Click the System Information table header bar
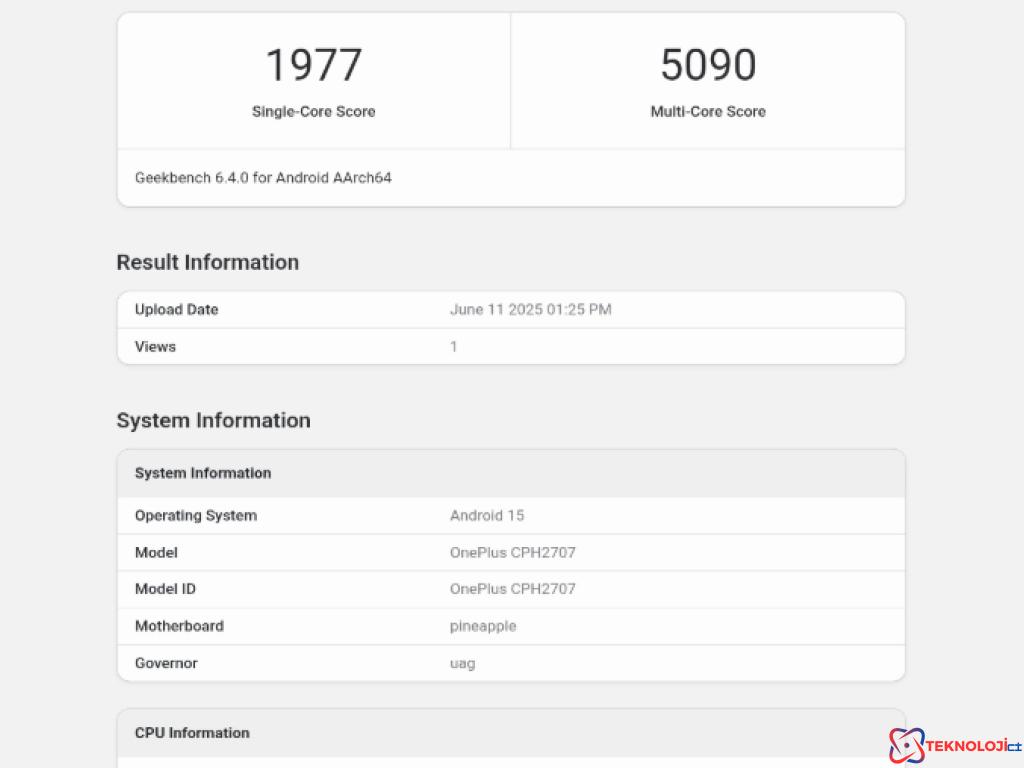Image resolution: width=1024 pixels, height=768 pixels. [x=511, y=473]
